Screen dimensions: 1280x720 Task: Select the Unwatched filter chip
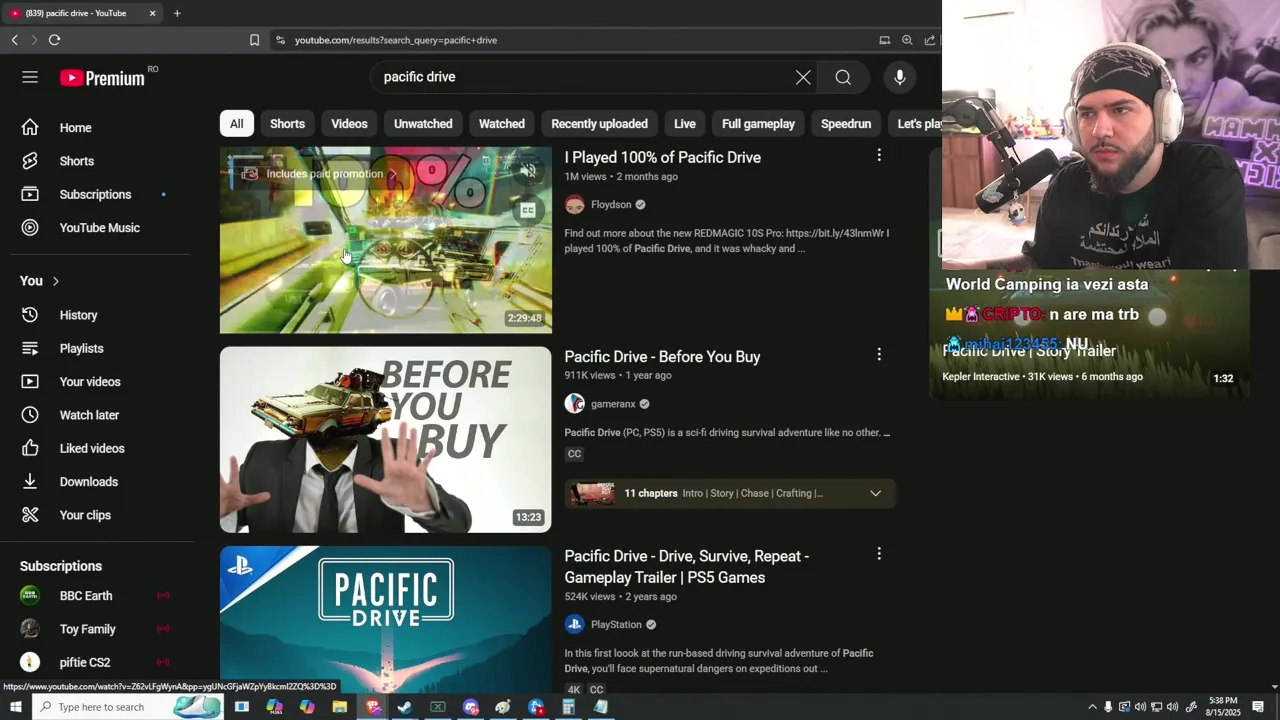click(x=423, y=124)
